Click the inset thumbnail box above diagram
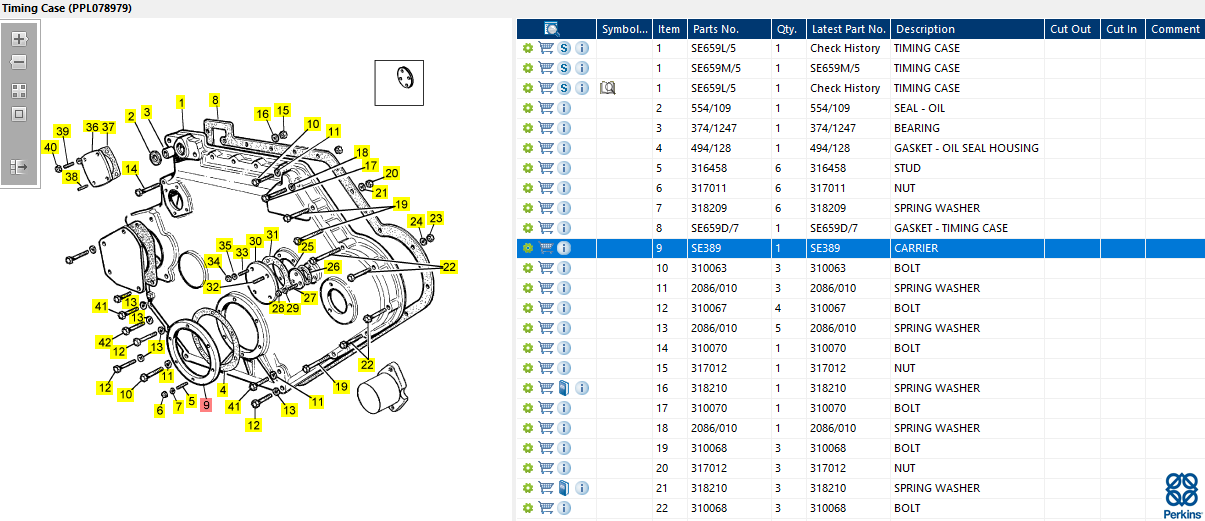This screenshot has width=1205, height=521. pos(399,82)
